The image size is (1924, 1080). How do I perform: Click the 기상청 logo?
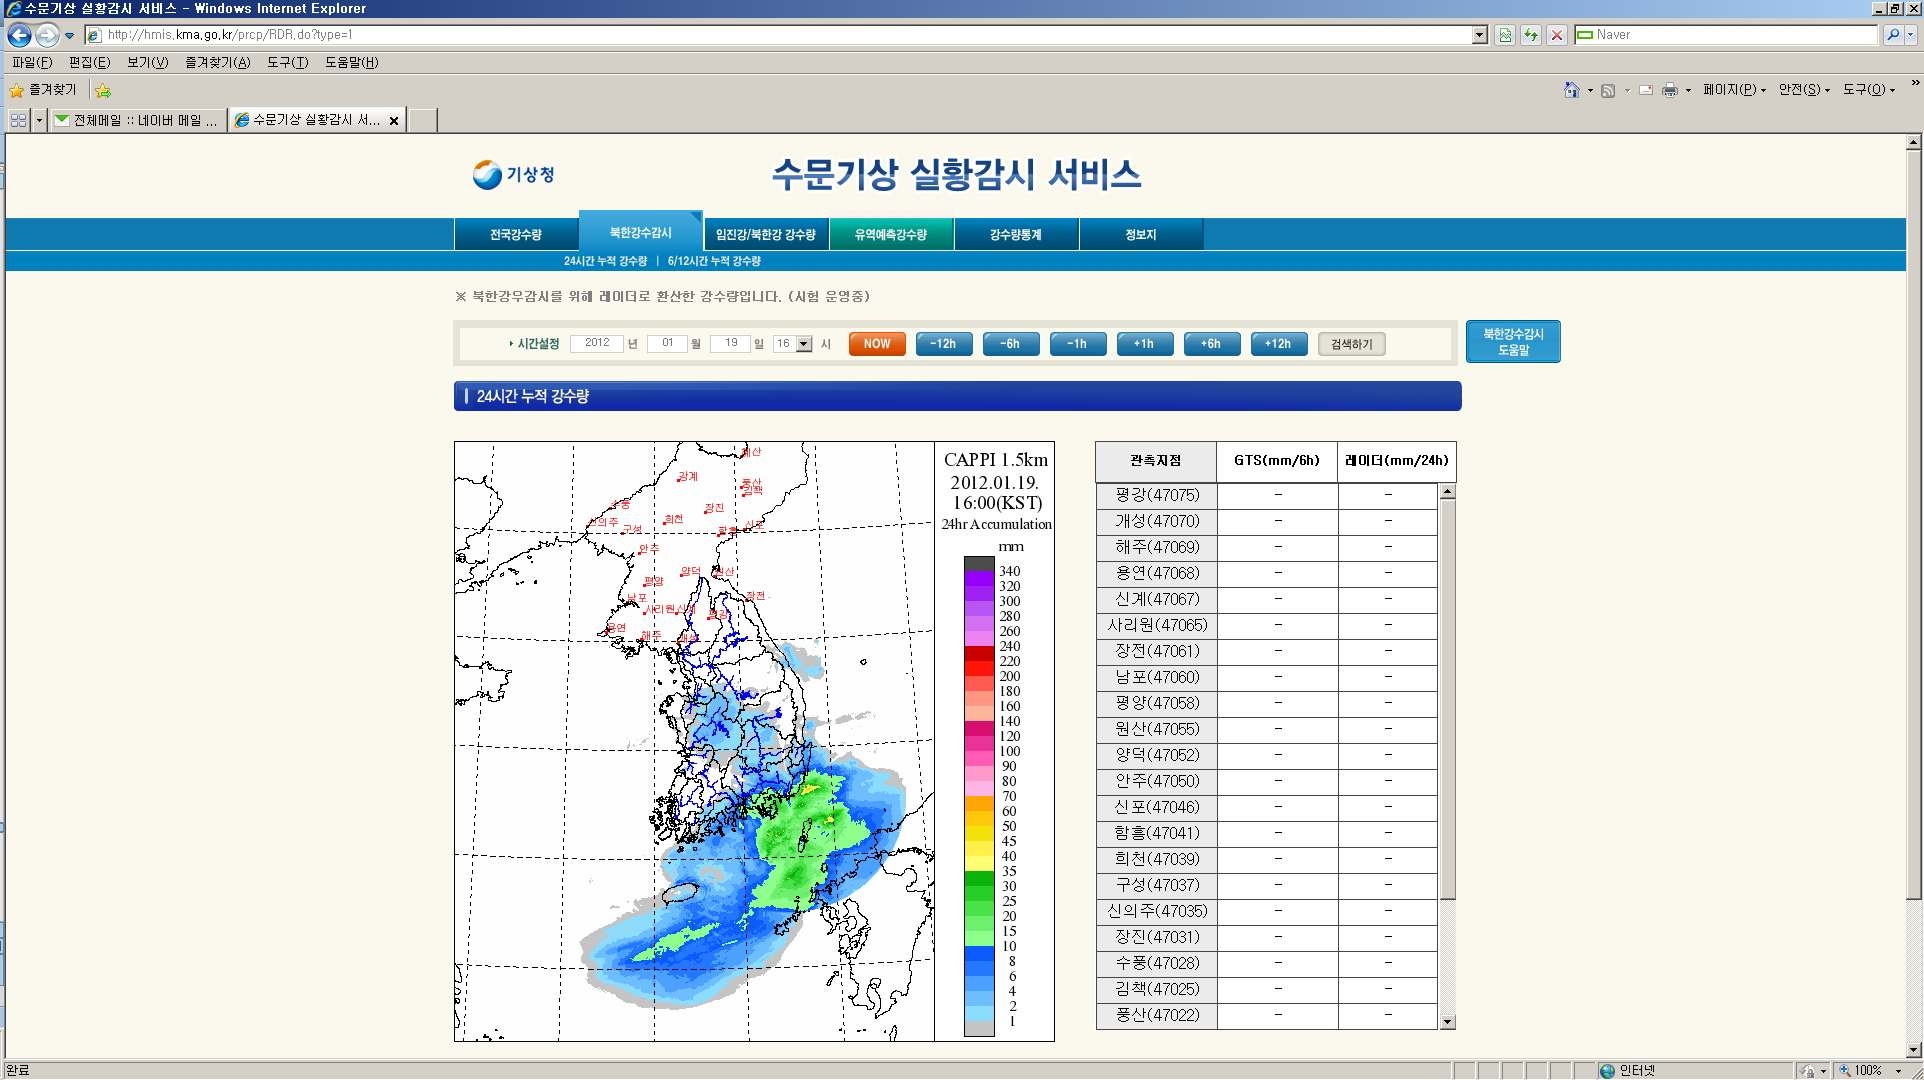513,174
